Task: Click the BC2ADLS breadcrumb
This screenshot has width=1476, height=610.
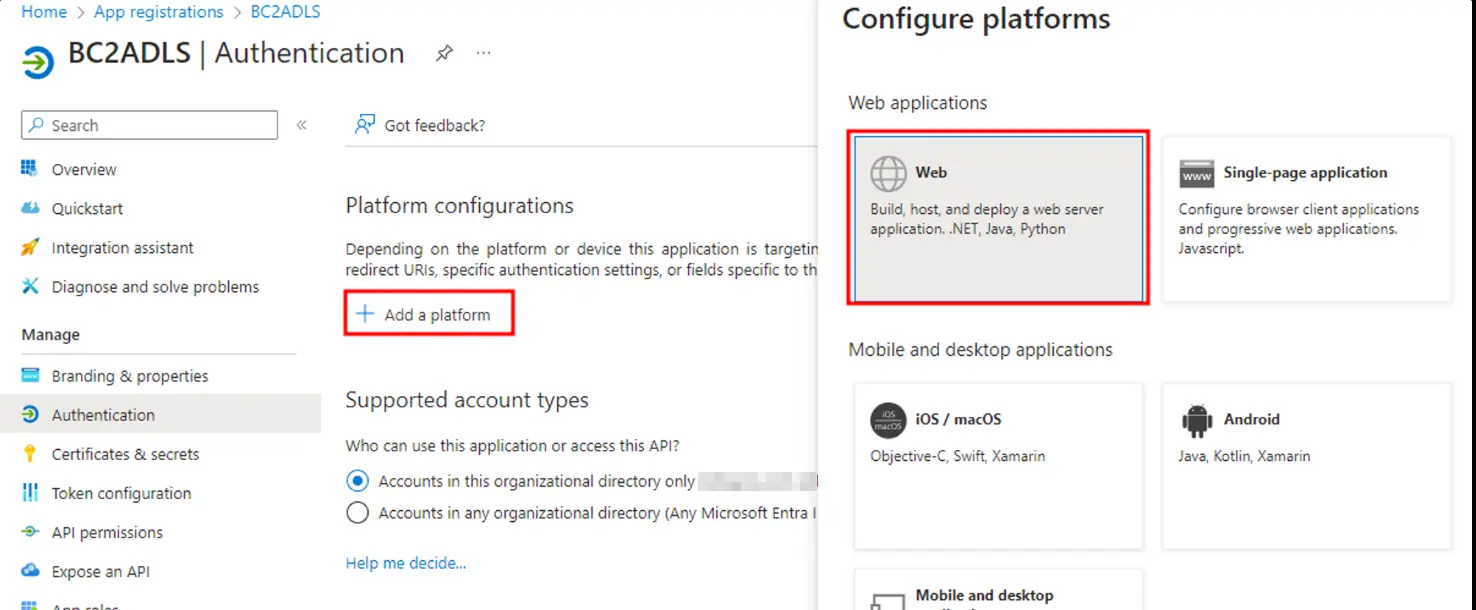Action: tap(285, 12)
